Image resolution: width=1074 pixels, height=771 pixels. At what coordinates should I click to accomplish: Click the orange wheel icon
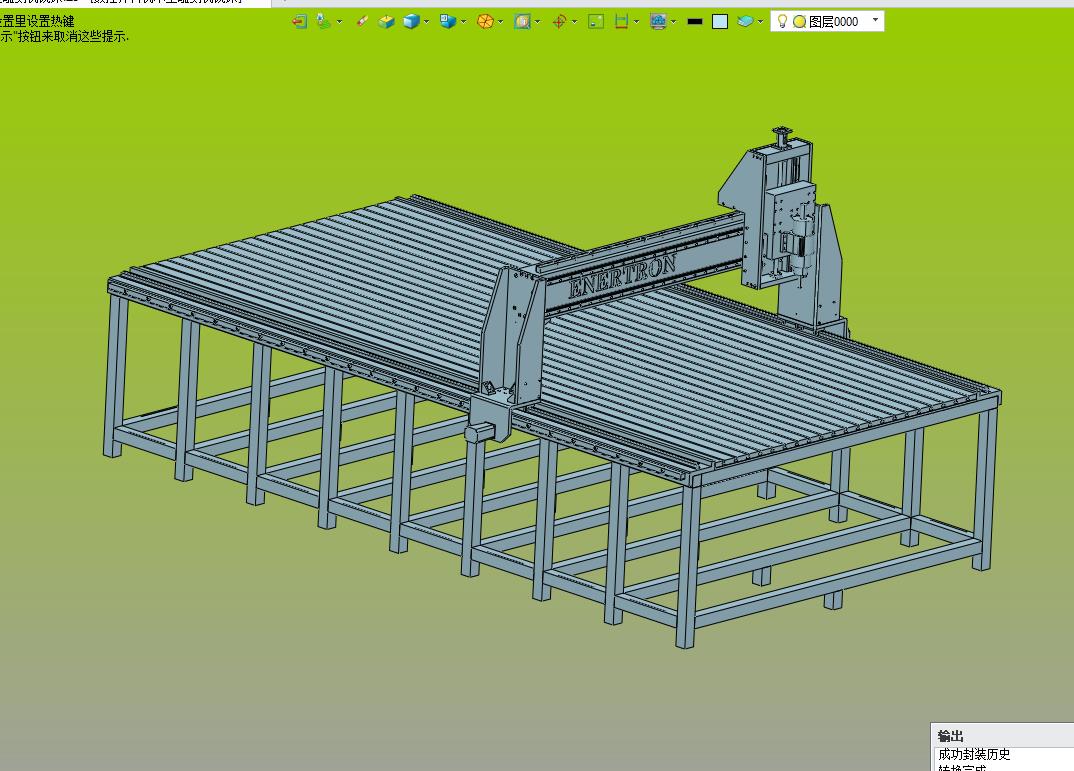485,22
